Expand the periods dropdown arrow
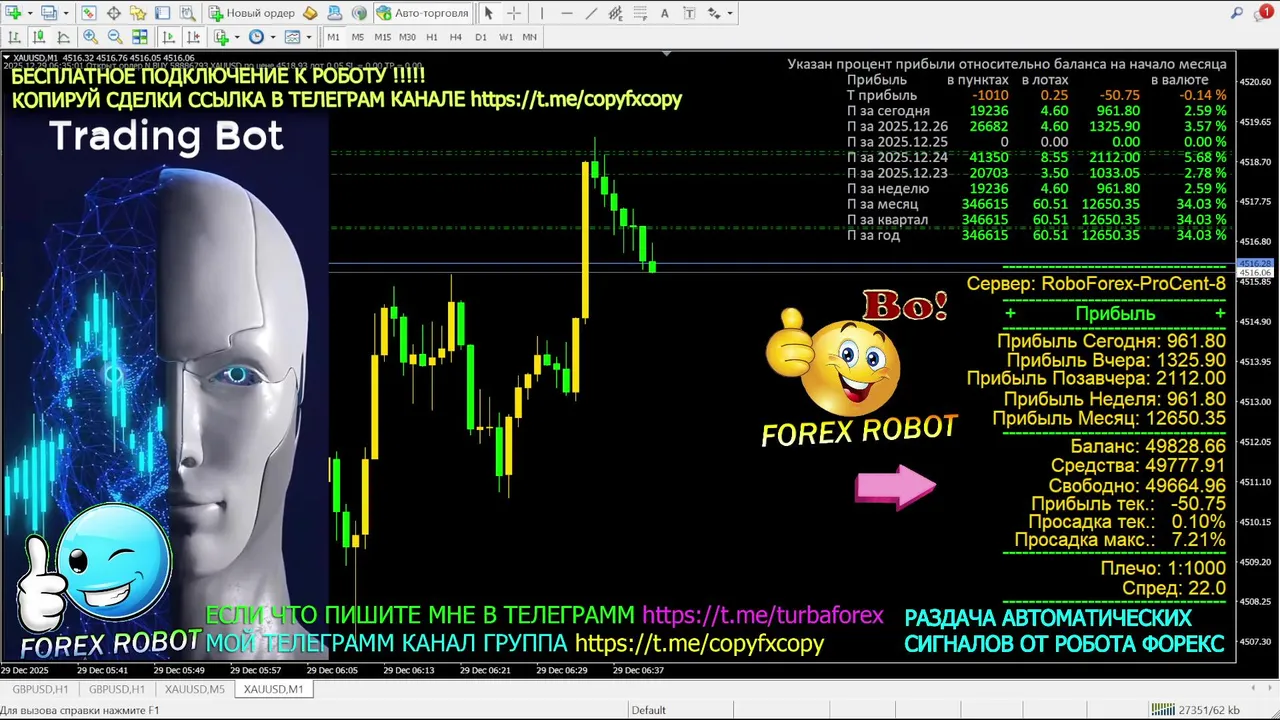Screen dimensions: 1280x720 [x=272, y=37]
